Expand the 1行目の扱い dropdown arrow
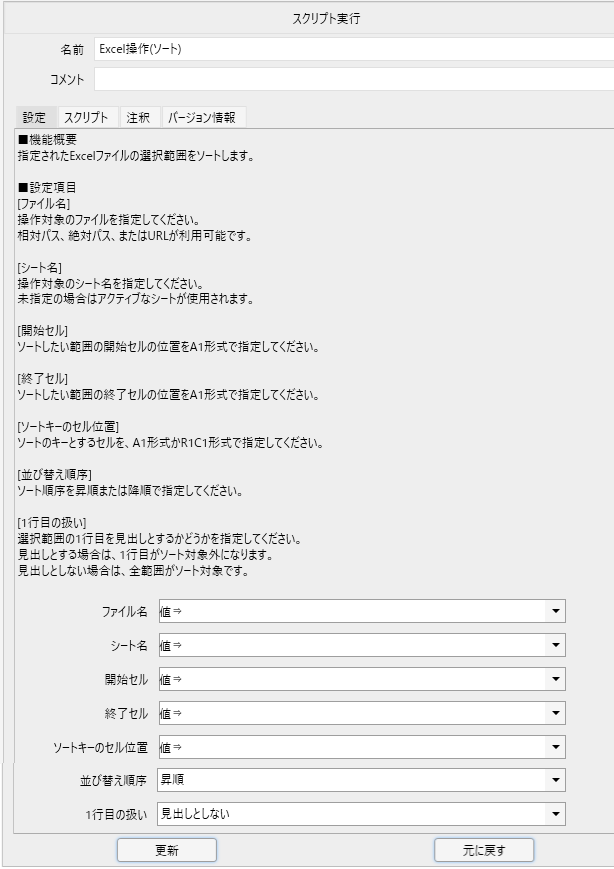The width and height of the screenshot is (614, 869). pyautogui.click(x=555, y=815)
